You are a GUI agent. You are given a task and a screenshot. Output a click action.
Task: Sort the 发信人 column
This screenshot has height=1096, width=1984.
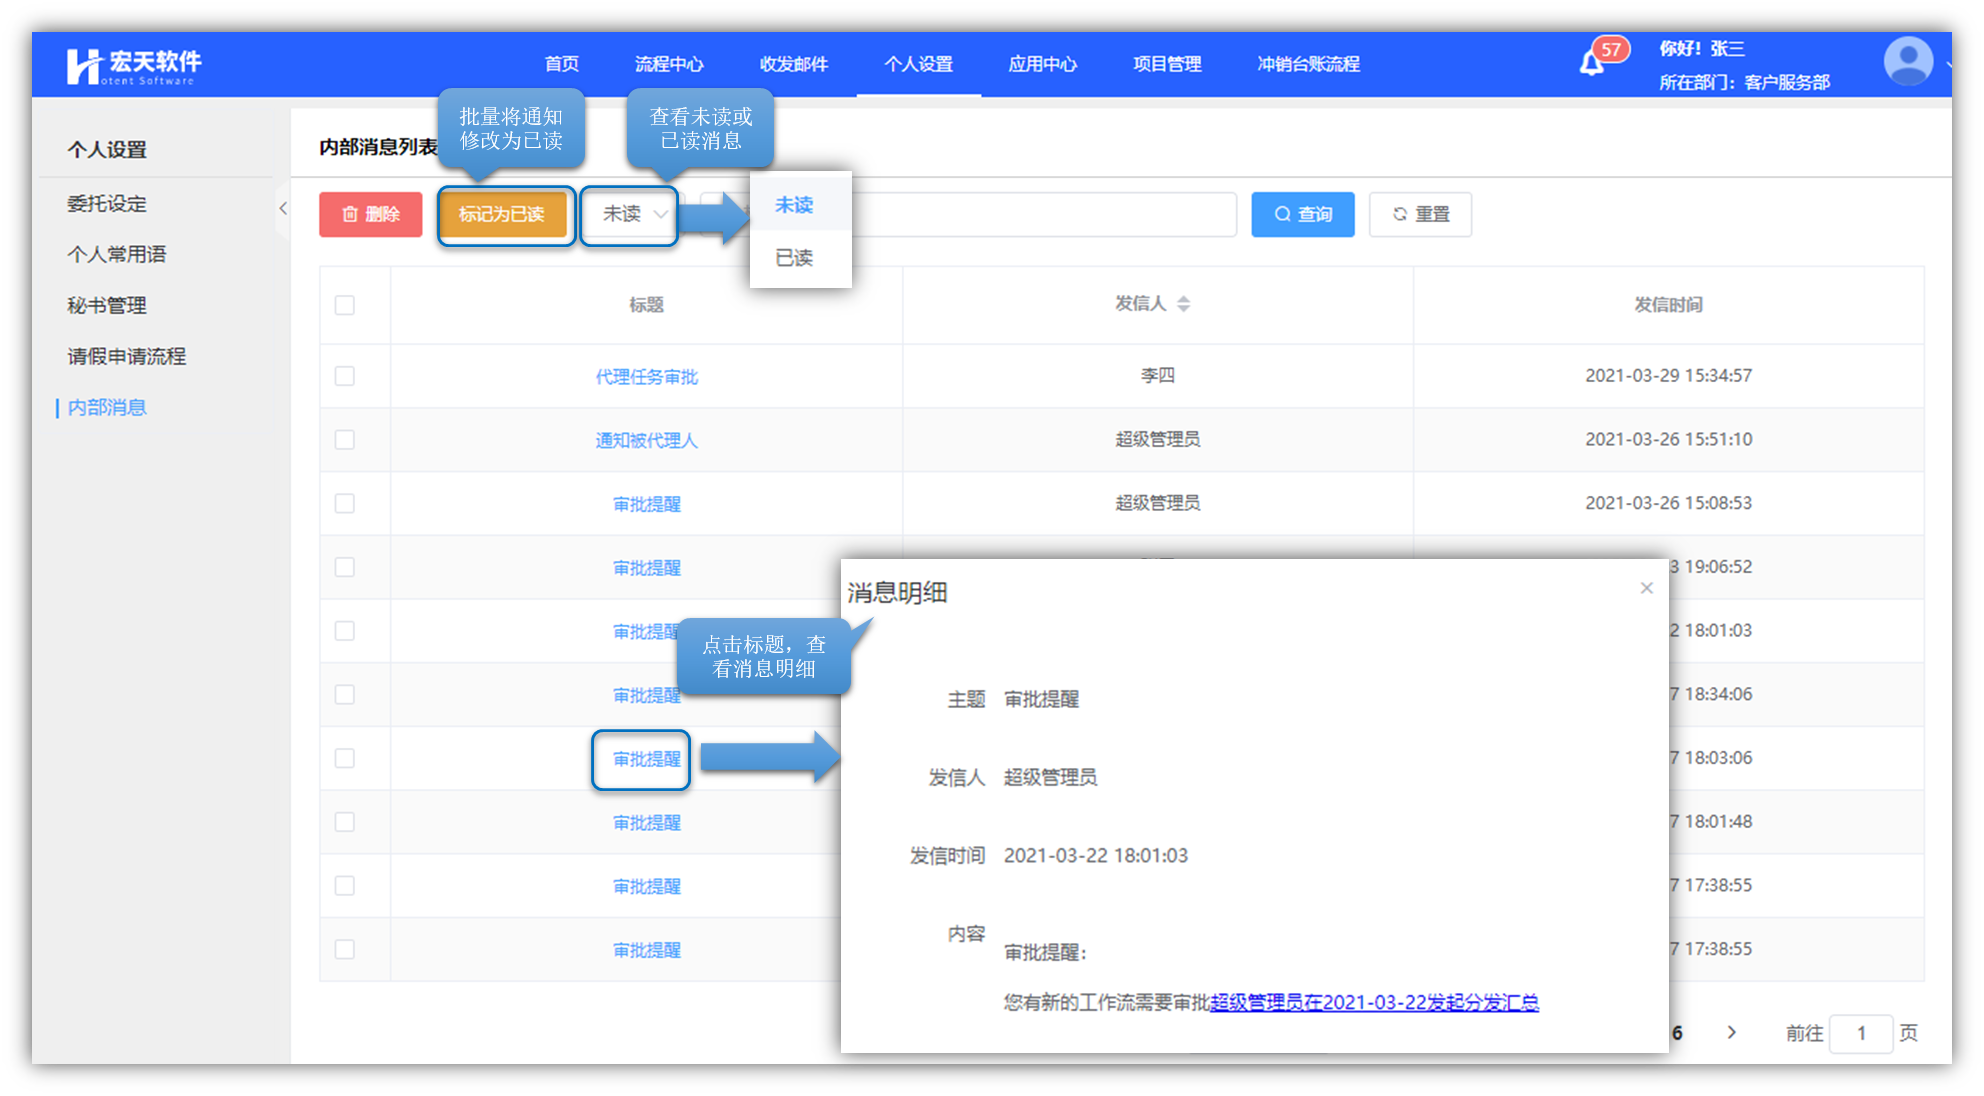click(x=1183, y=304)
